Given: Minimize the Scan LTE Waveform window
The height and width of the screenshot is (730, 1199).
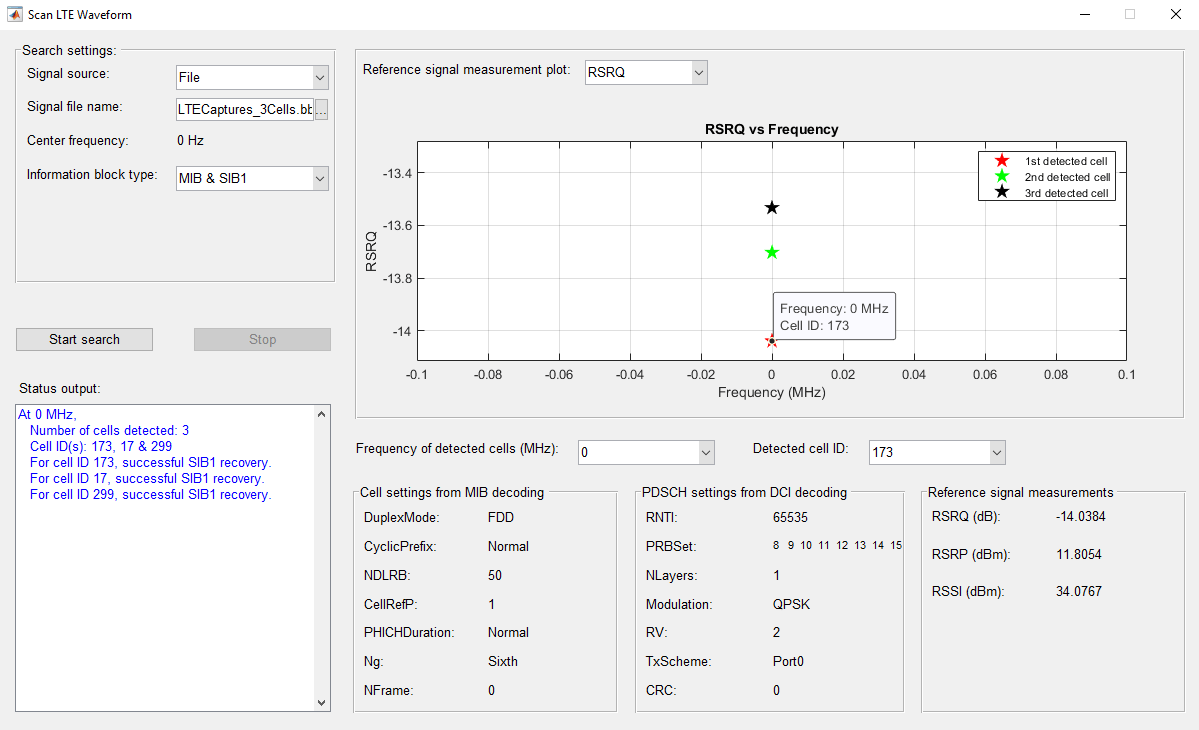Looking at the screenshot, I should 1084,15.
